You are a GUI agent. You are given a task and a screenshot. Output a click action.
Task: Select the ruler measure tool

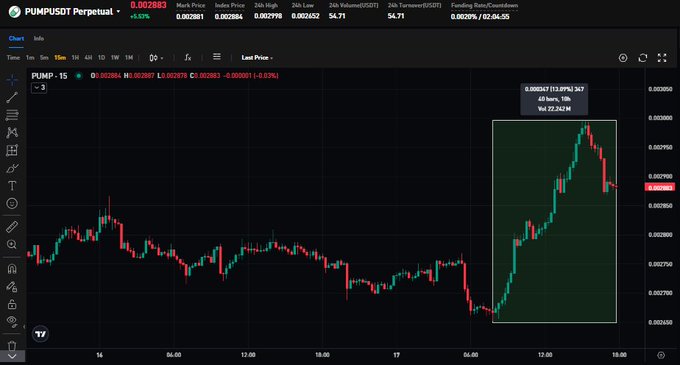coord(12,227)
